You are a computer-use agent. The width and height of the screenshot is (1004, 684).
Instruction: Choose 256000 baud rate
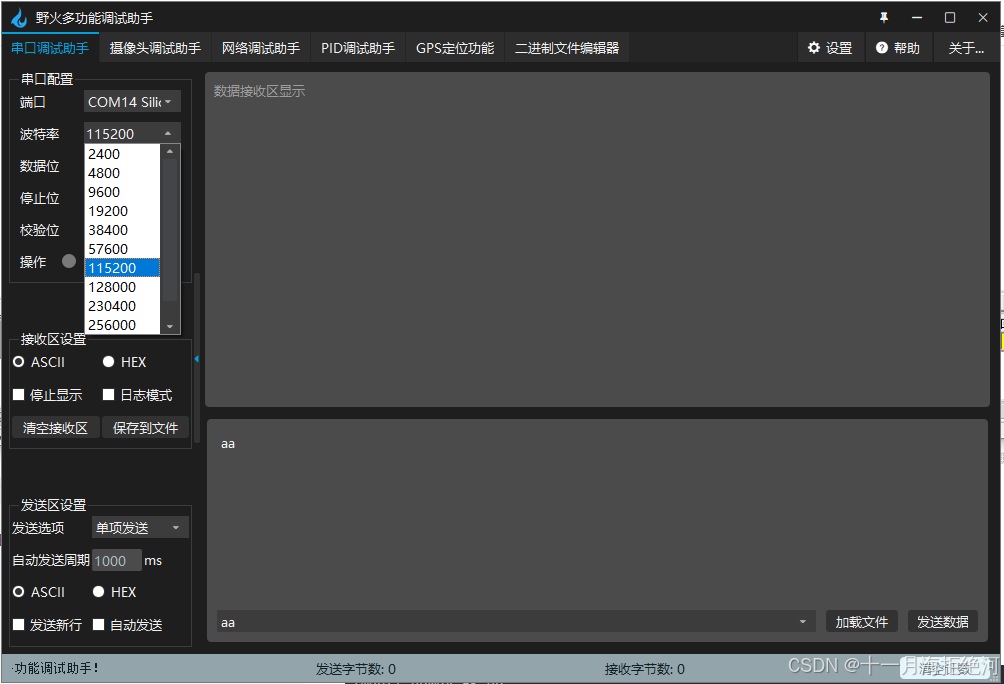[122, 325]
